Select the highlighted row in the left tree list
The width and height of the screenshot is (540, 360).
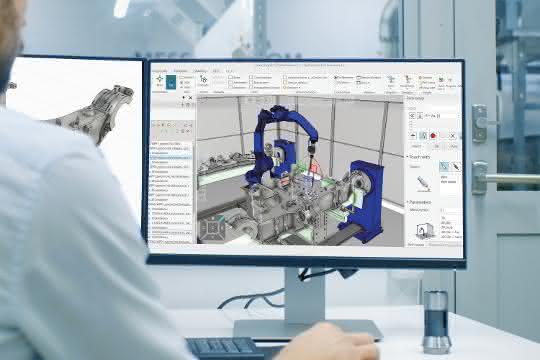pyautogui.click(x=171, y=157)
